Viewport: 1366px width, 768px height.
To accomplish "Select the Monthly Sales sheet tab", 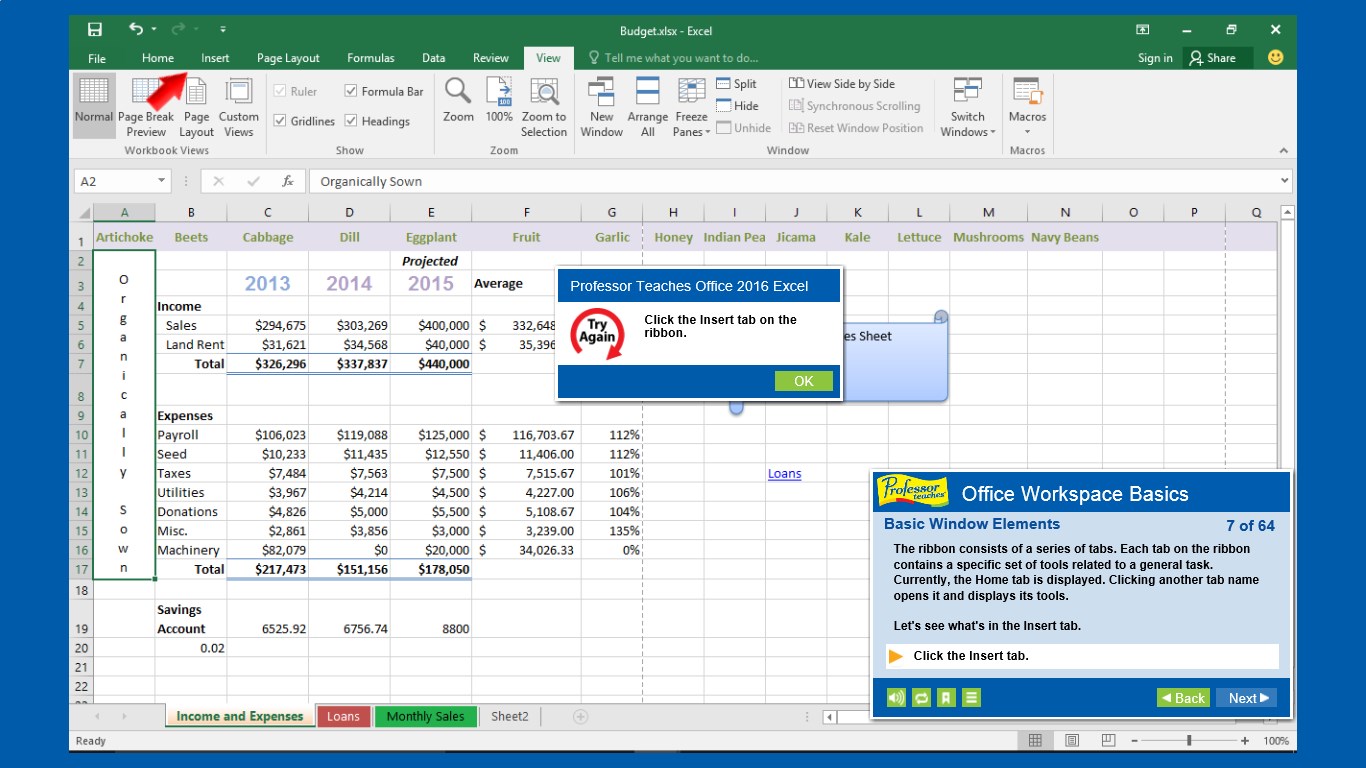I will (x=425, y=716).
